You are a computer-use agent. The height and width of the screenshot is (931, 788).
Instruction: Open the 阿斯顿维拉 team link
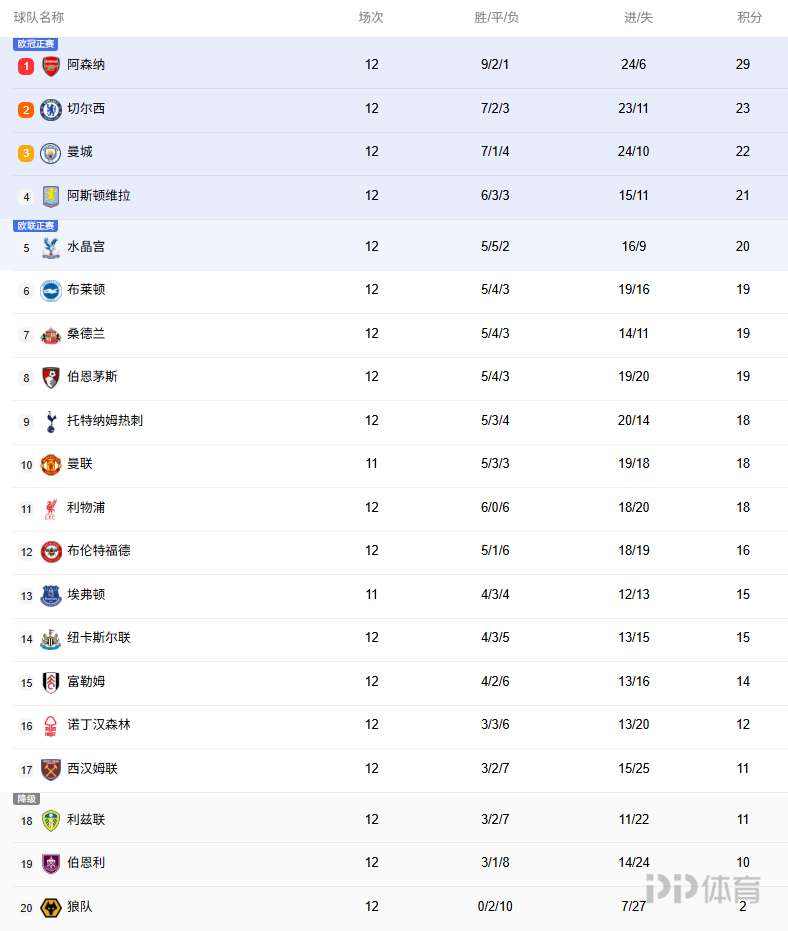point(98,196)
